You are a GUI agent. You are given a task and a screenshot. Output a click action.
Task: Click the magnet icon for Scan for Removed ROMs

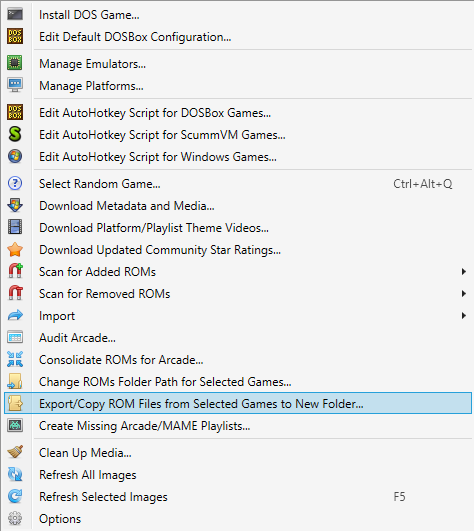(x=15, y=293)
